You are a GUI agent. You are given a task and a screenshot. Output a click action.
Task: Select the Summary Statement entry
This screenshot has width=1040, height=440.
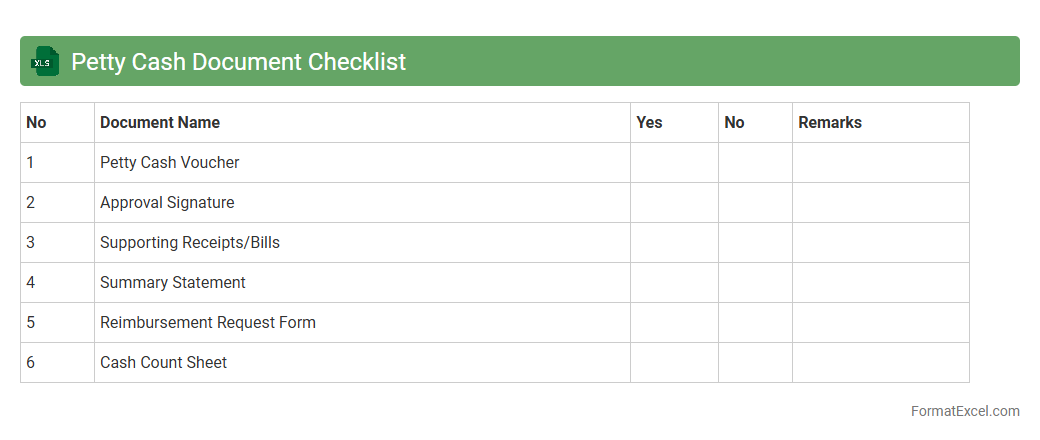pyautogui.click(x=172, y=282)
